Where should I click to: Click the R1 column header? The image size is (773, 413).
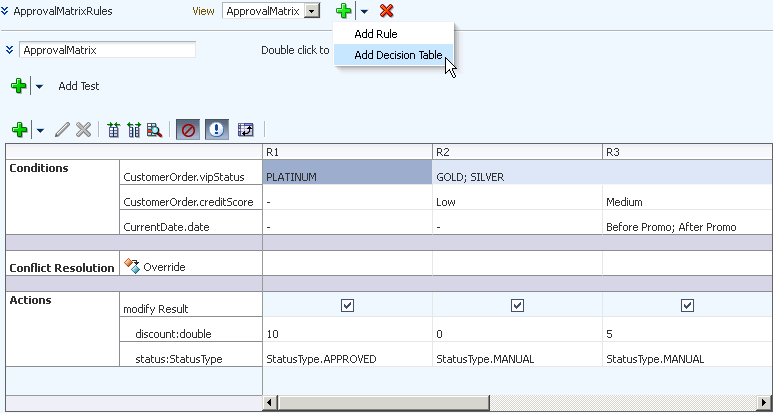348,152
